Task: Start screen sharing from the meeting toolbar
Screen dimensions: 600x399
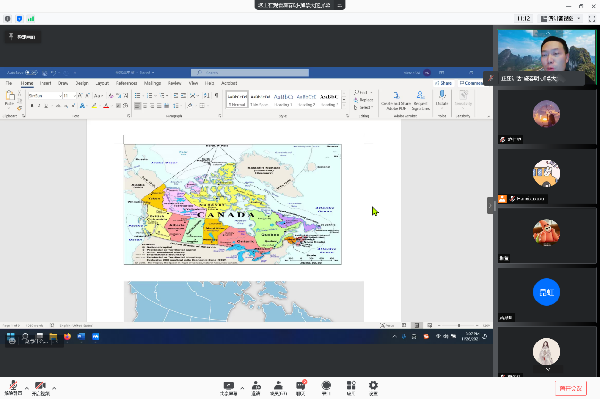Action: 228,388
